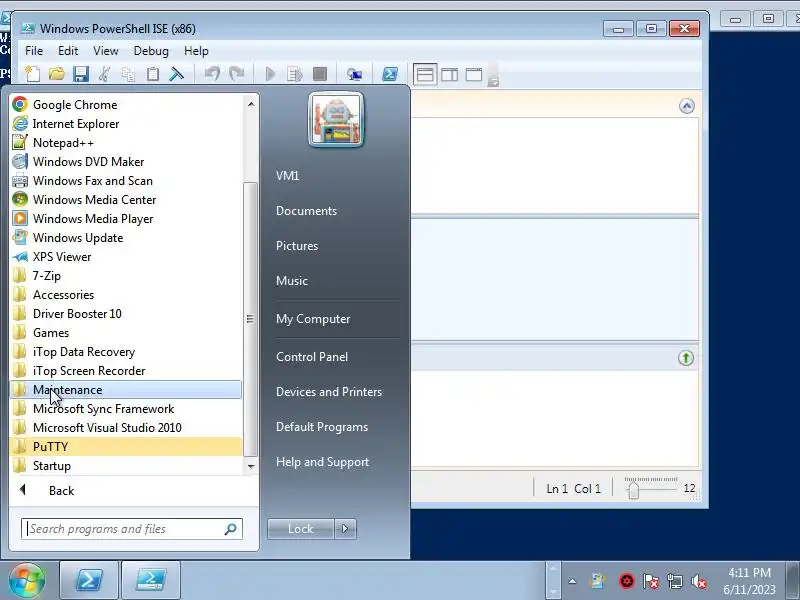The height and width of the screenshot is (600, 800).
Task: Show hidden system tray icons arrow
Action: 572,581
